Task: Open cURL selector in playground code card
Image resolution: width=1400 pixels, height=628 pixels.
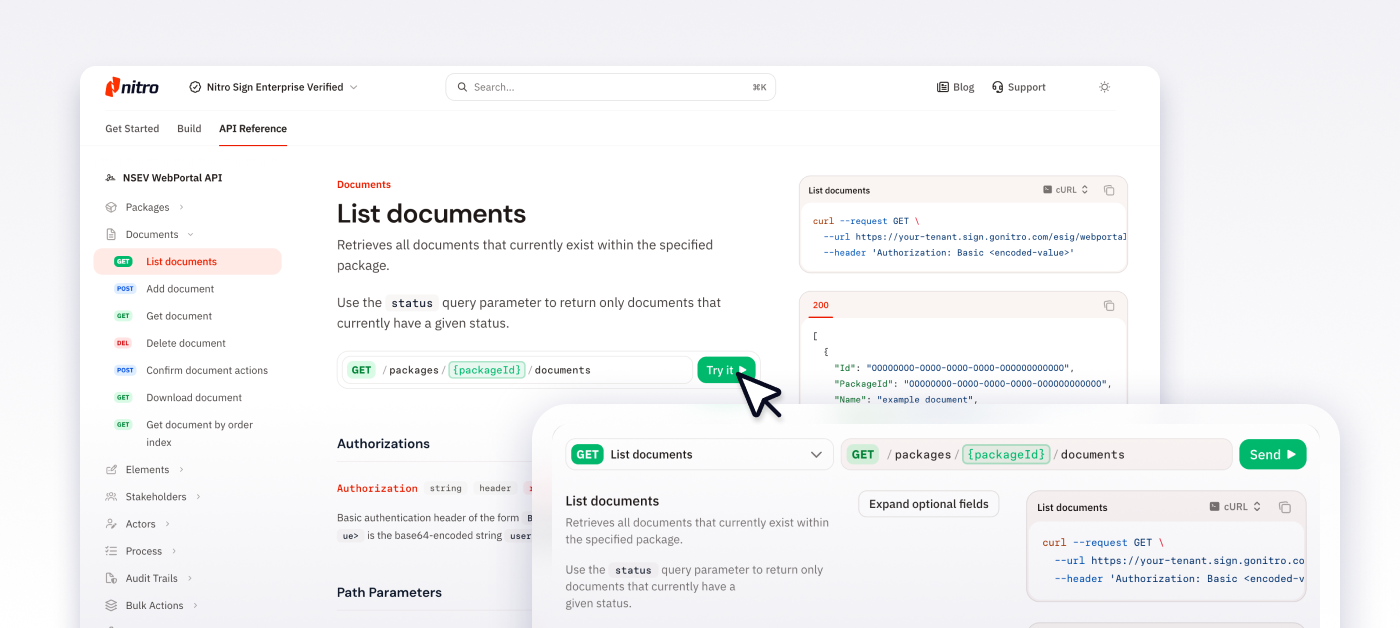Action: pyautogui.click(x=1236, y=507)
